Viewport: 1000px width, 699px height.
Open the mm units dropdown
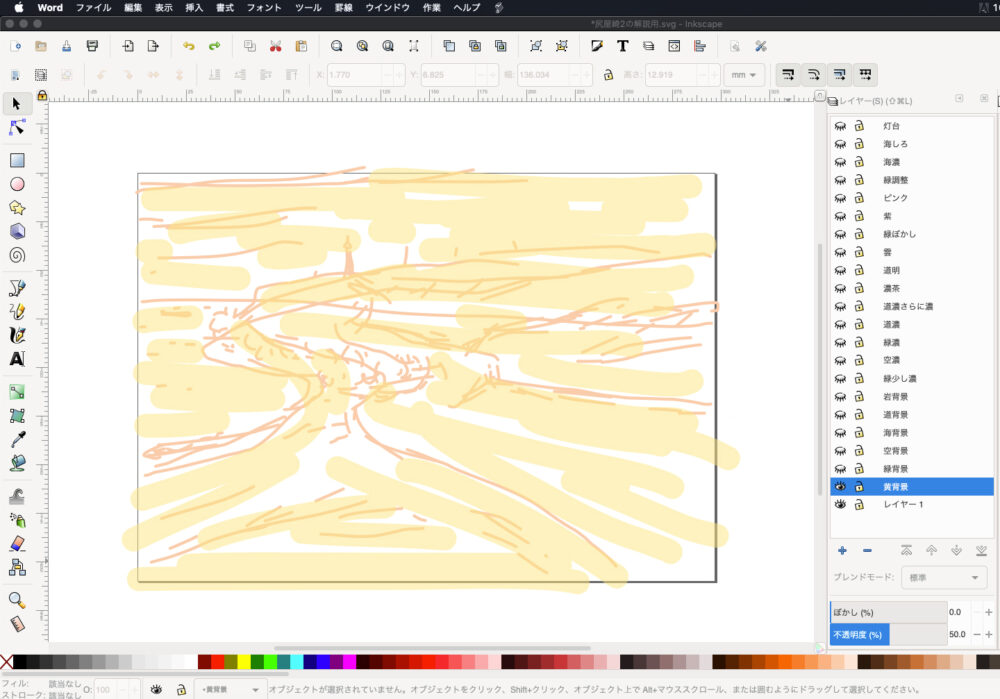[743, 75]
